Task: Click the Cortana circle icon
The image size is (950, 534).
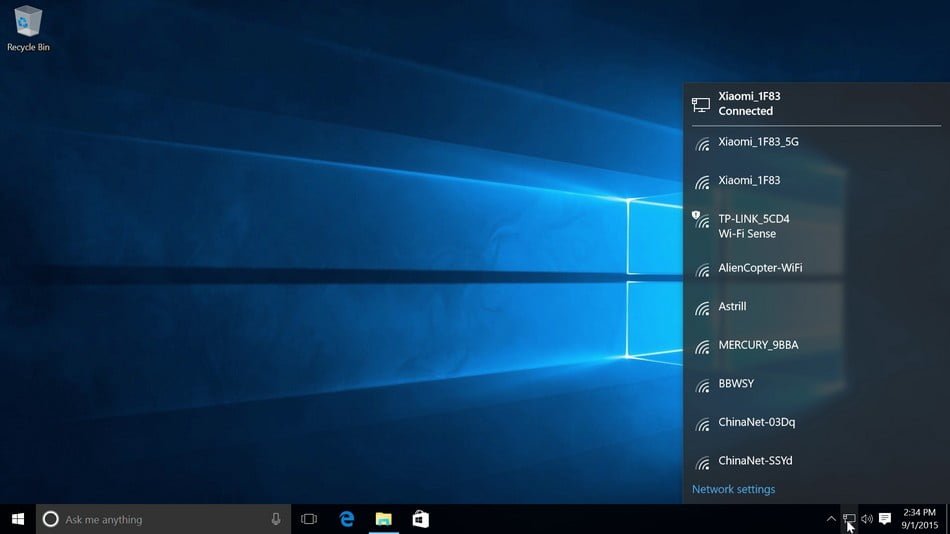Action: coord(51,519)
